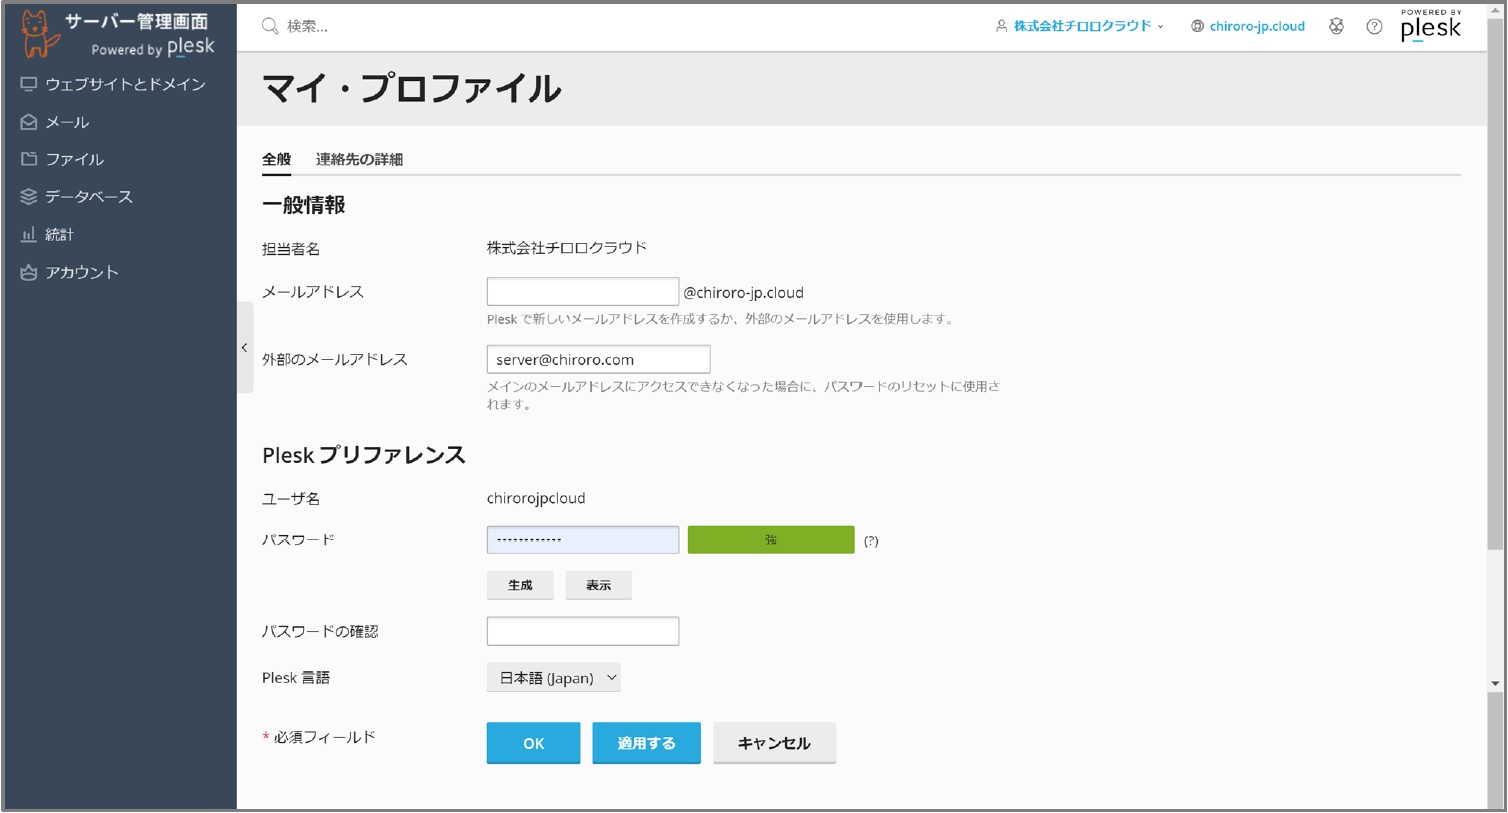Image resolution: width=1508 pixels, height=813 pixels.
Task: Open the help question mark icon
Action: [1374, 26]
